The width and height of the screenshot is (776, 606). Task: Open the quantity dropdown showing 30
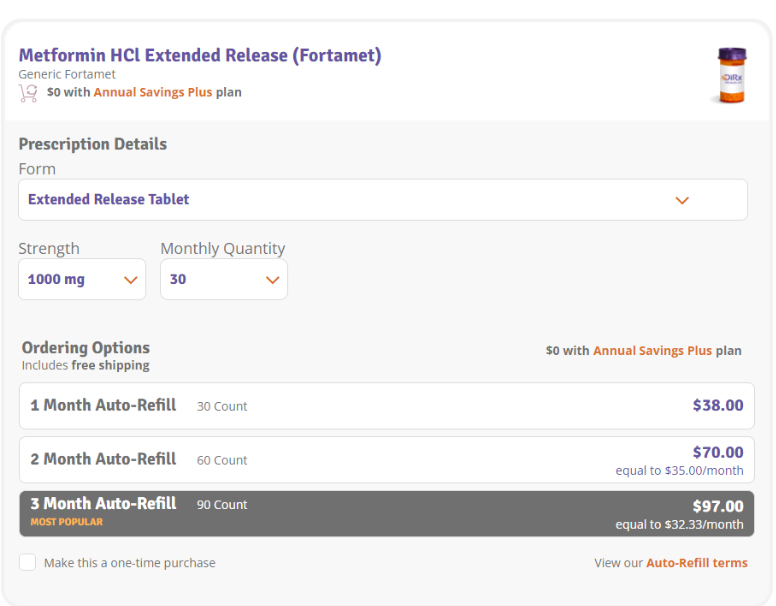tap(223, 280)
